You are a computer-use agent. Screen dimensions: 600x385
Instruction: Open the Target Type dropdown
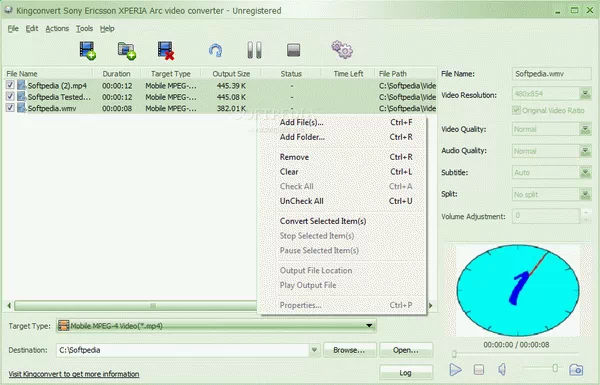coord(369,326)
